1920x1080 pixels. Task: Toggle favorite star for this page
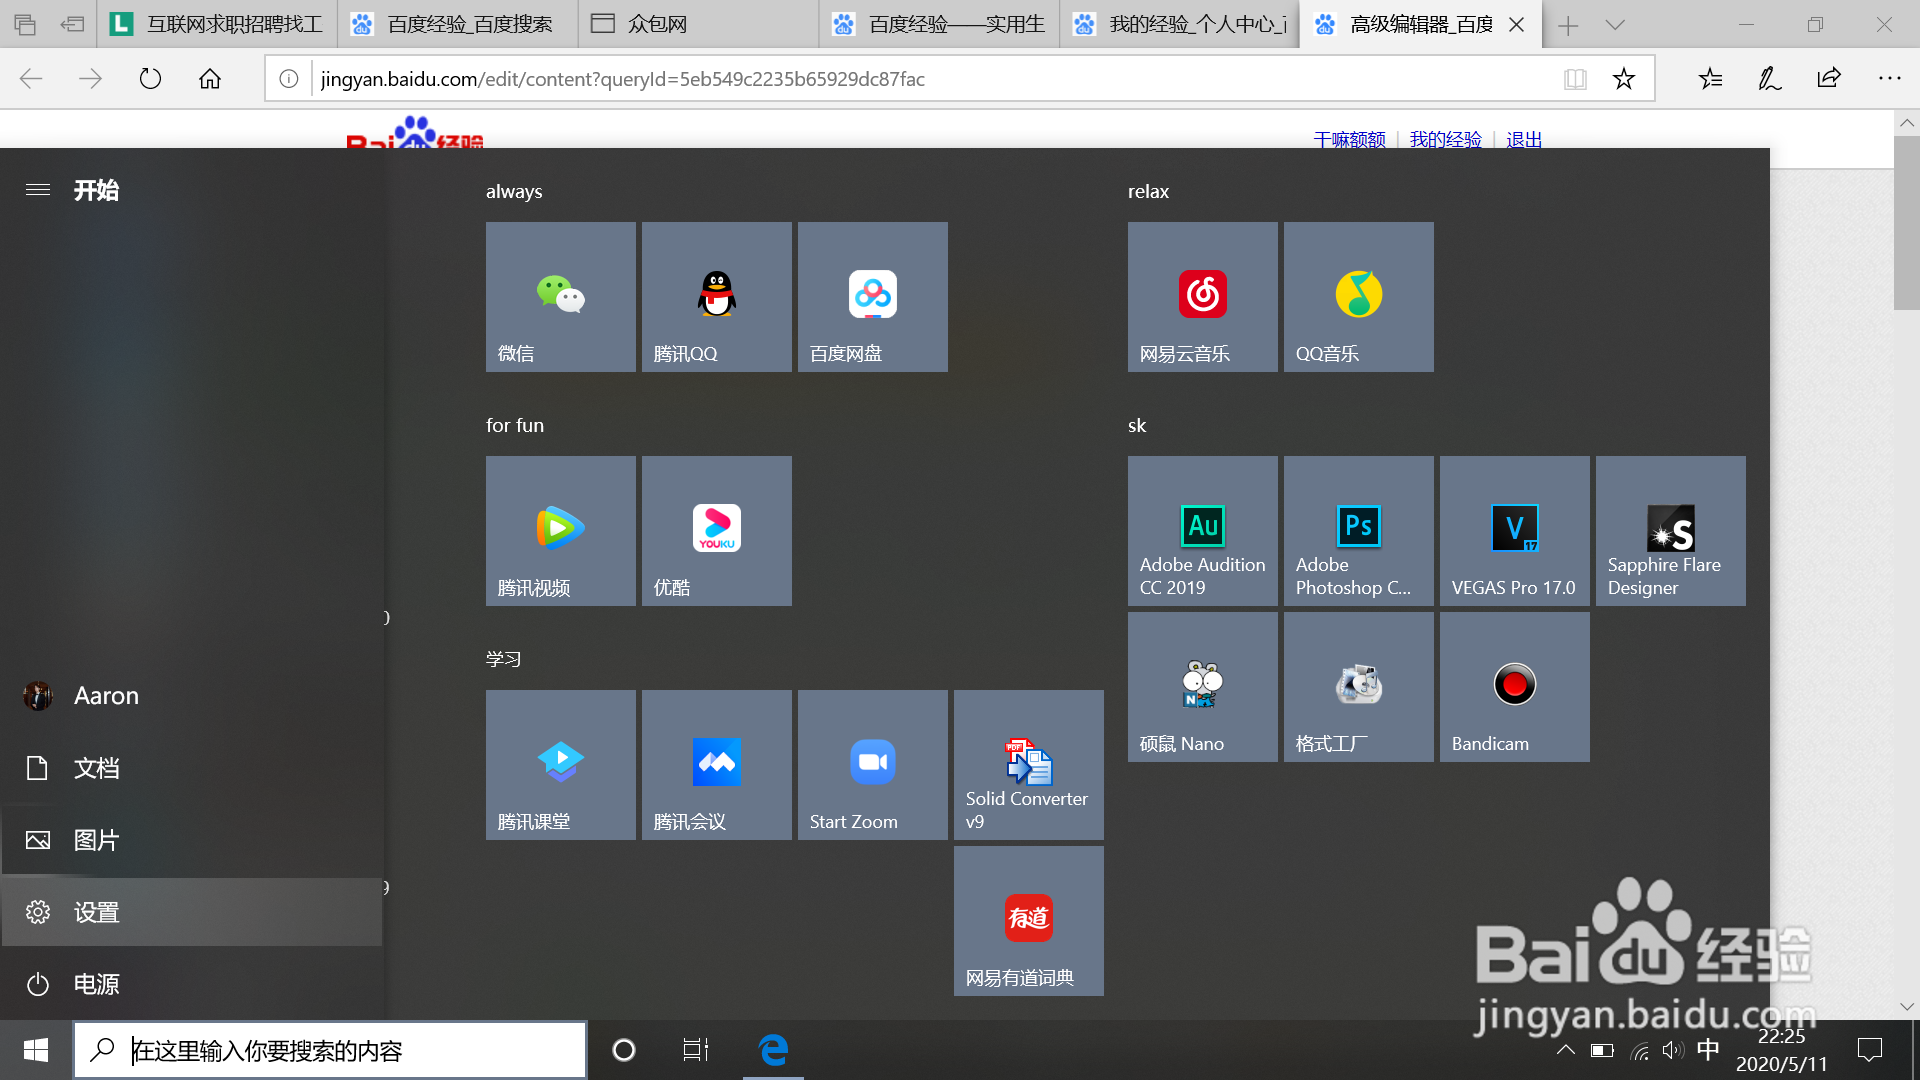click(1624, 79)
